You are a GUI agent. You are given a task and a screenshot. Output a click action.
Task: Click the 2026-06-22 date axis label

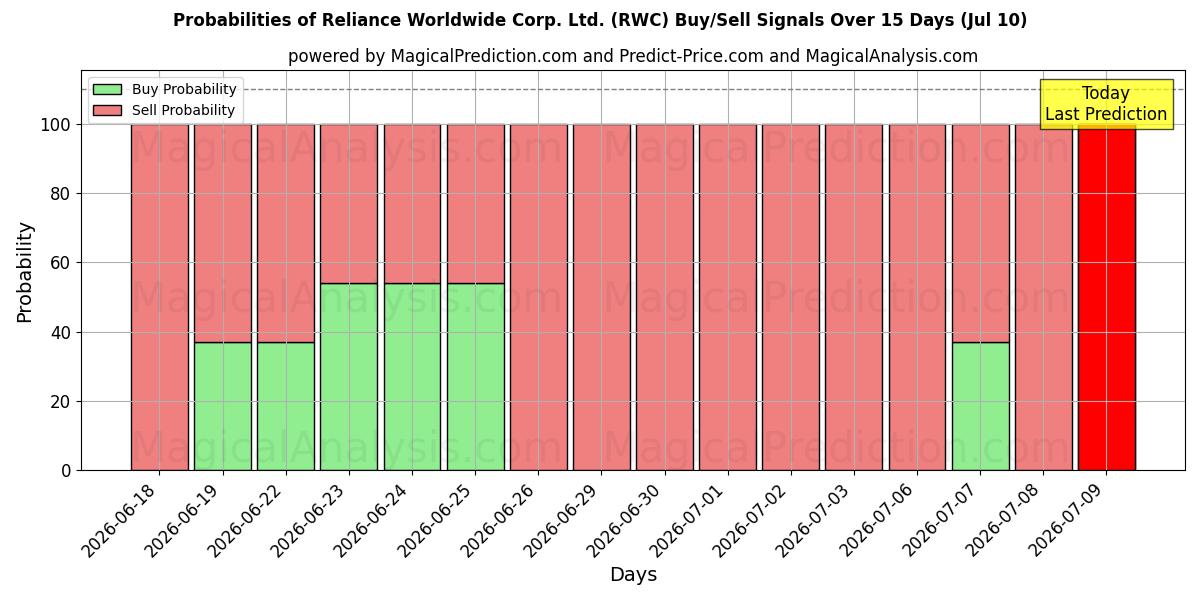pos(248,518)
